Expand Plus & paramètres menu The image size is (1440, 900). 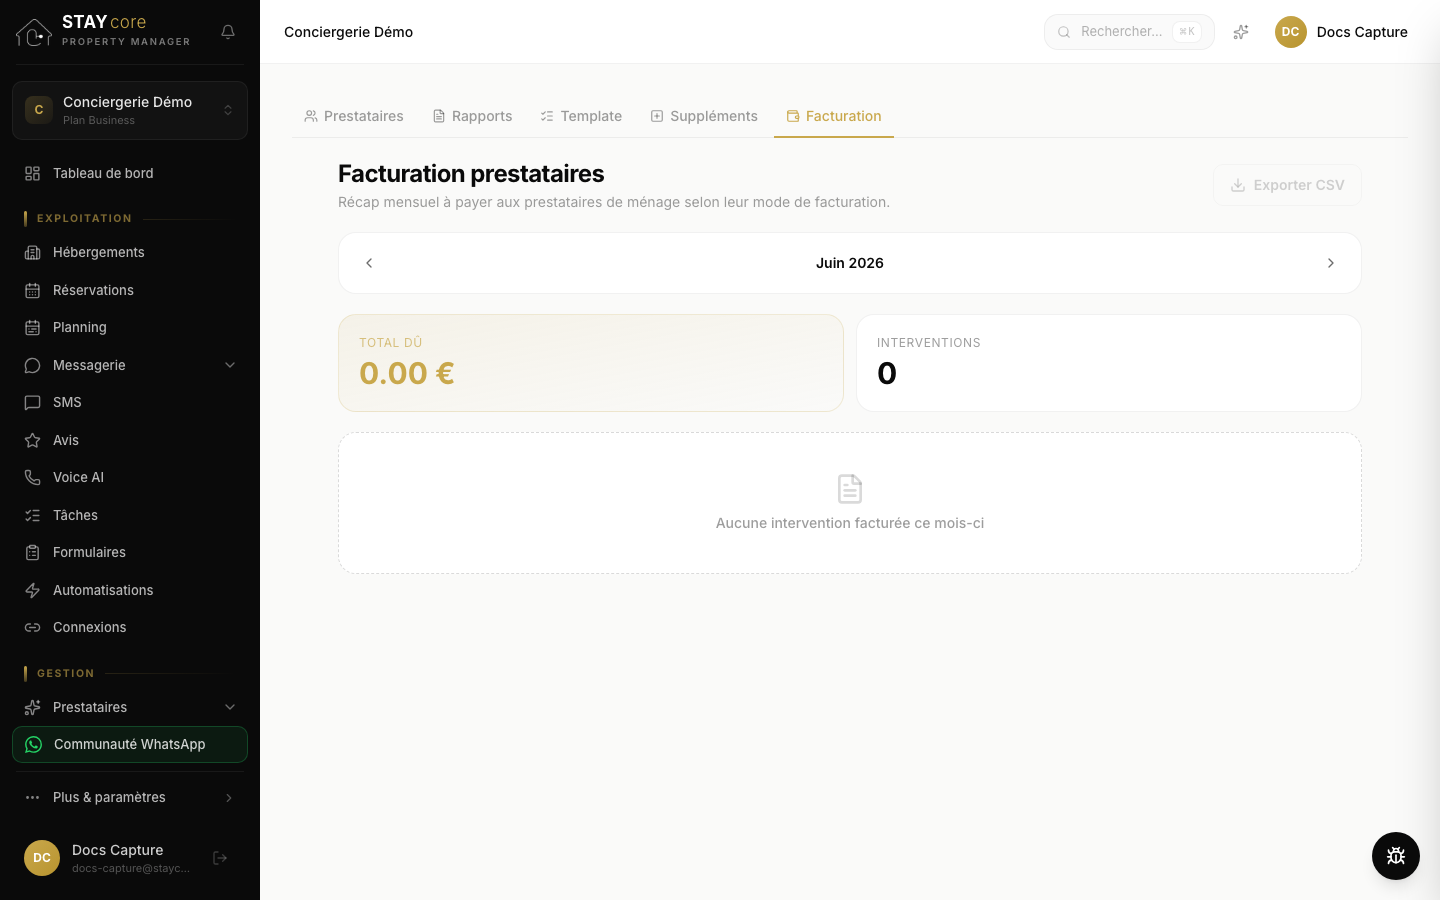(130, 797)
